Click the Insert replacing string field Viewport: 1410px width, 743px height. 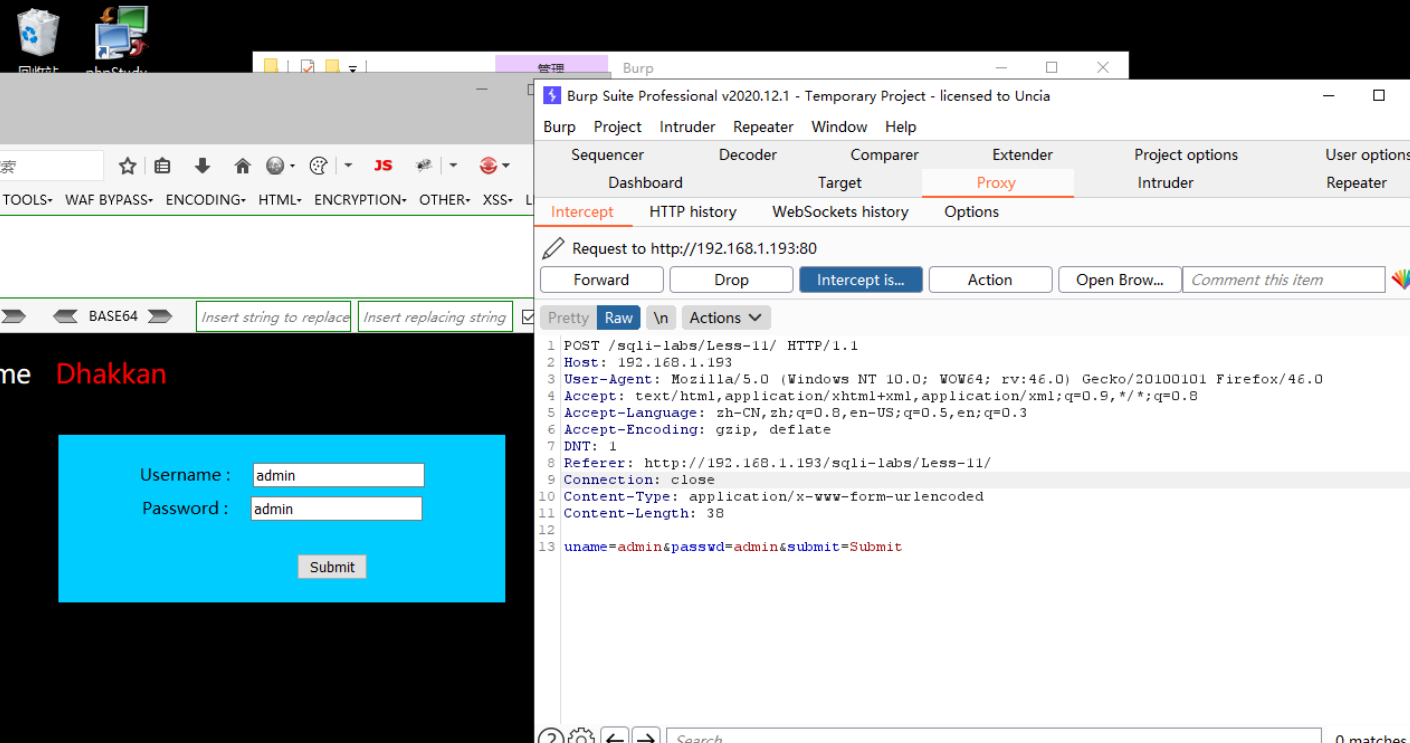[435, 317]
